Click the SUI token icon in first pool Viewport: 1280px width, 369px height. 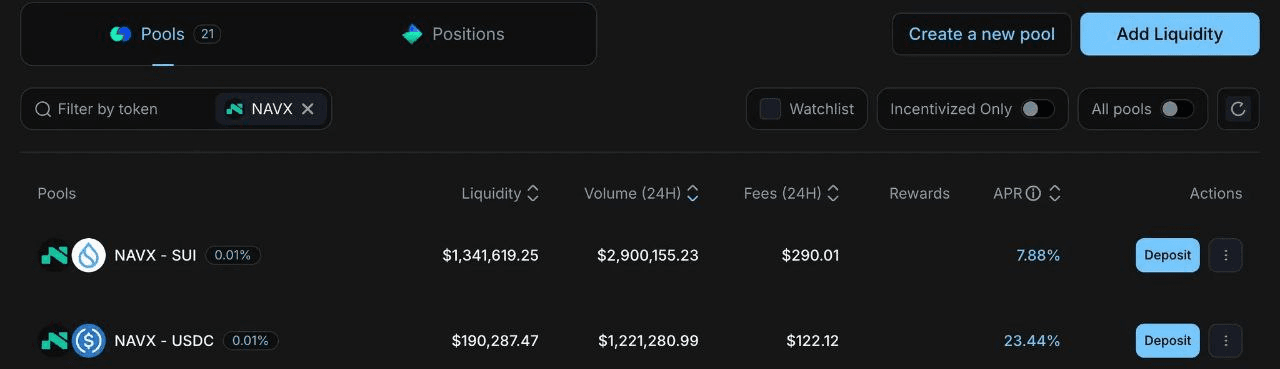(89, 255)
